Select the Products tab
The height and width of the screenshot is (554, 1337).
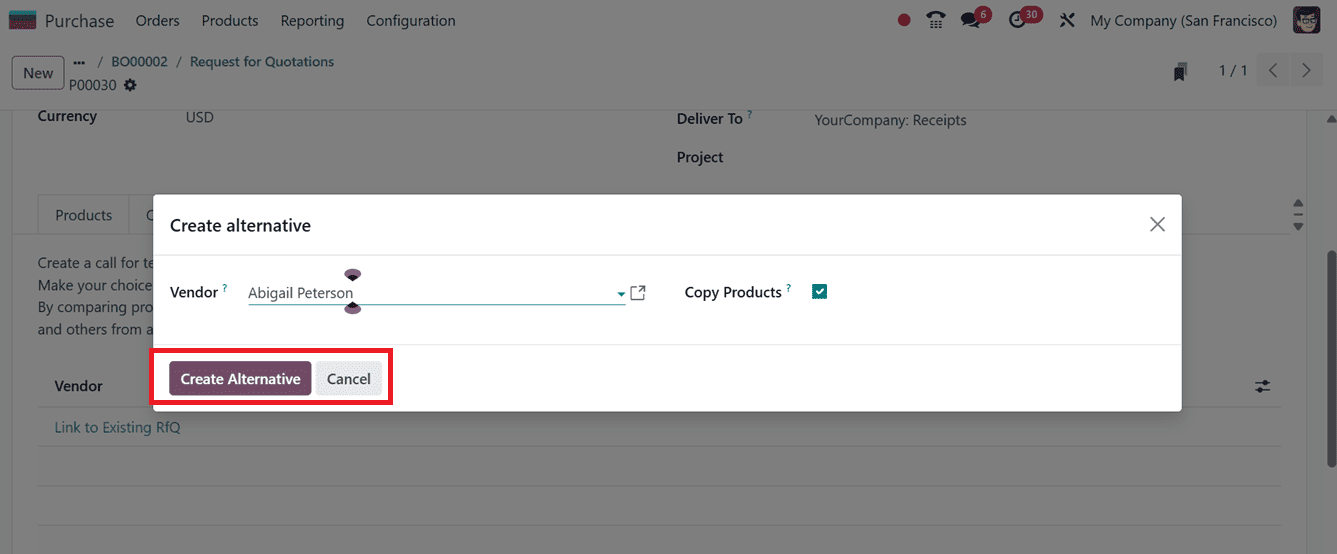(83, 215)
